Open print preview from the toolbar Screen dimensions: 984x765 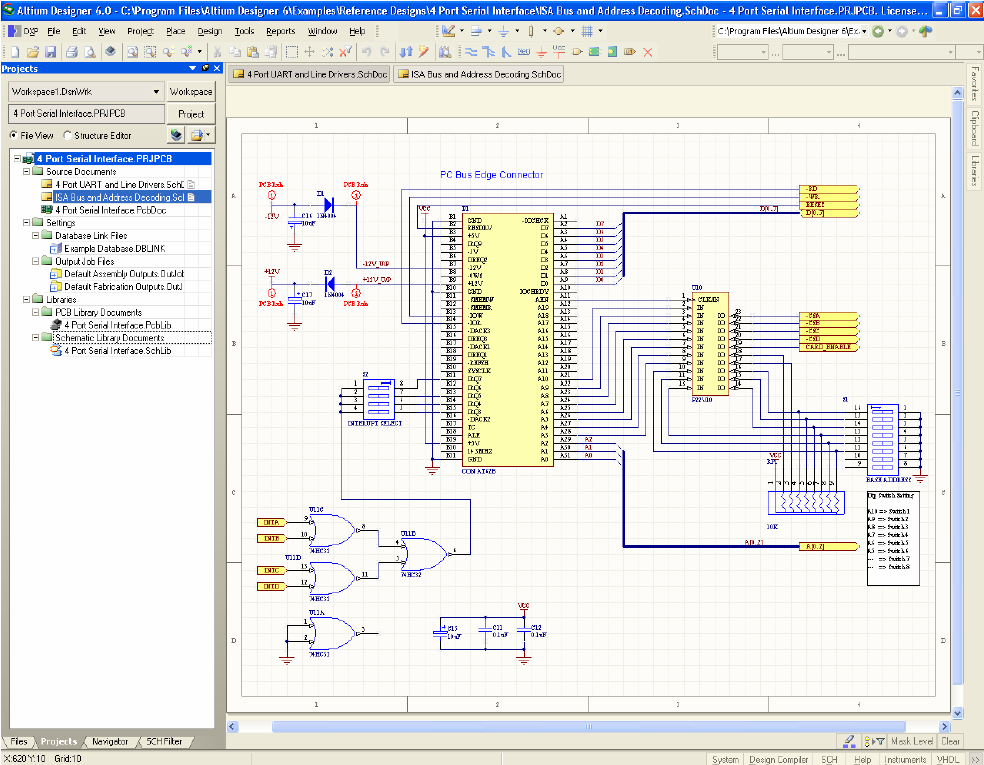(x=90, y=52)
